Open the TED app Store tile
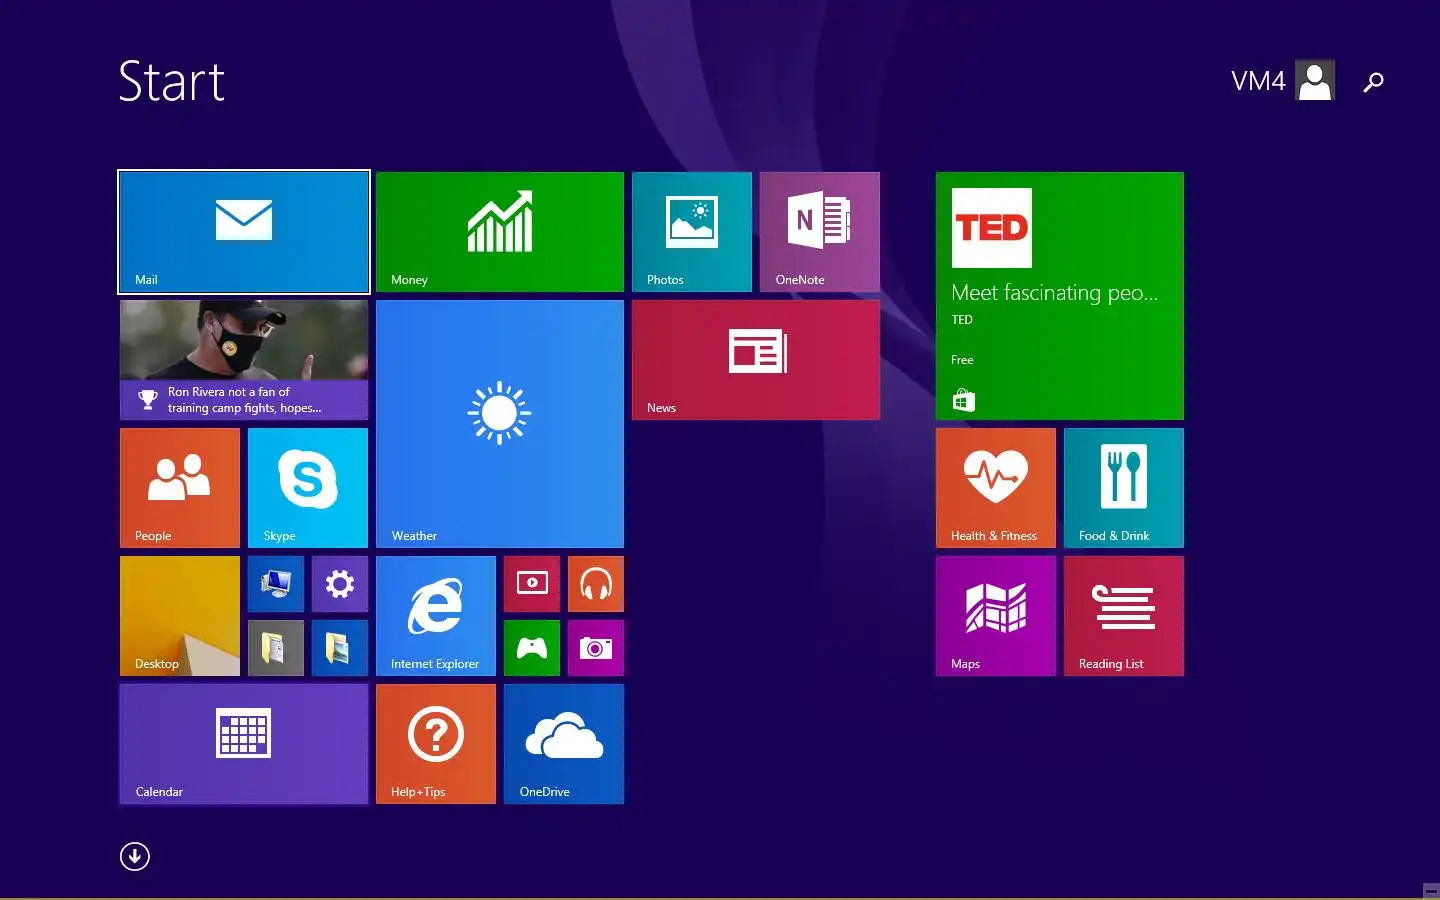1440x900 pixels. coord(1060,296)
